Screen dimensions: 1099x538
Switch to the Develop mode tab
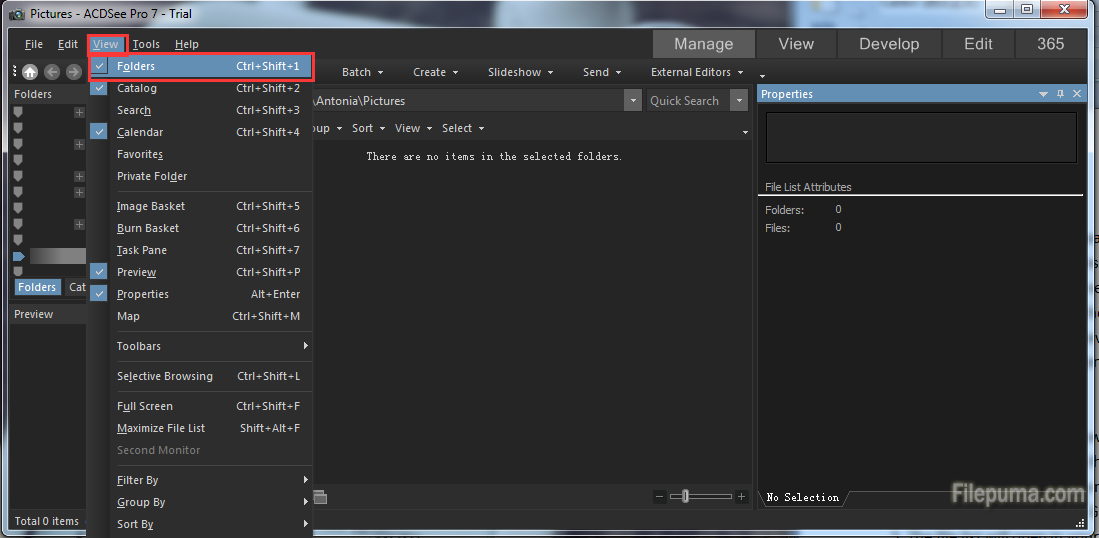889,44
